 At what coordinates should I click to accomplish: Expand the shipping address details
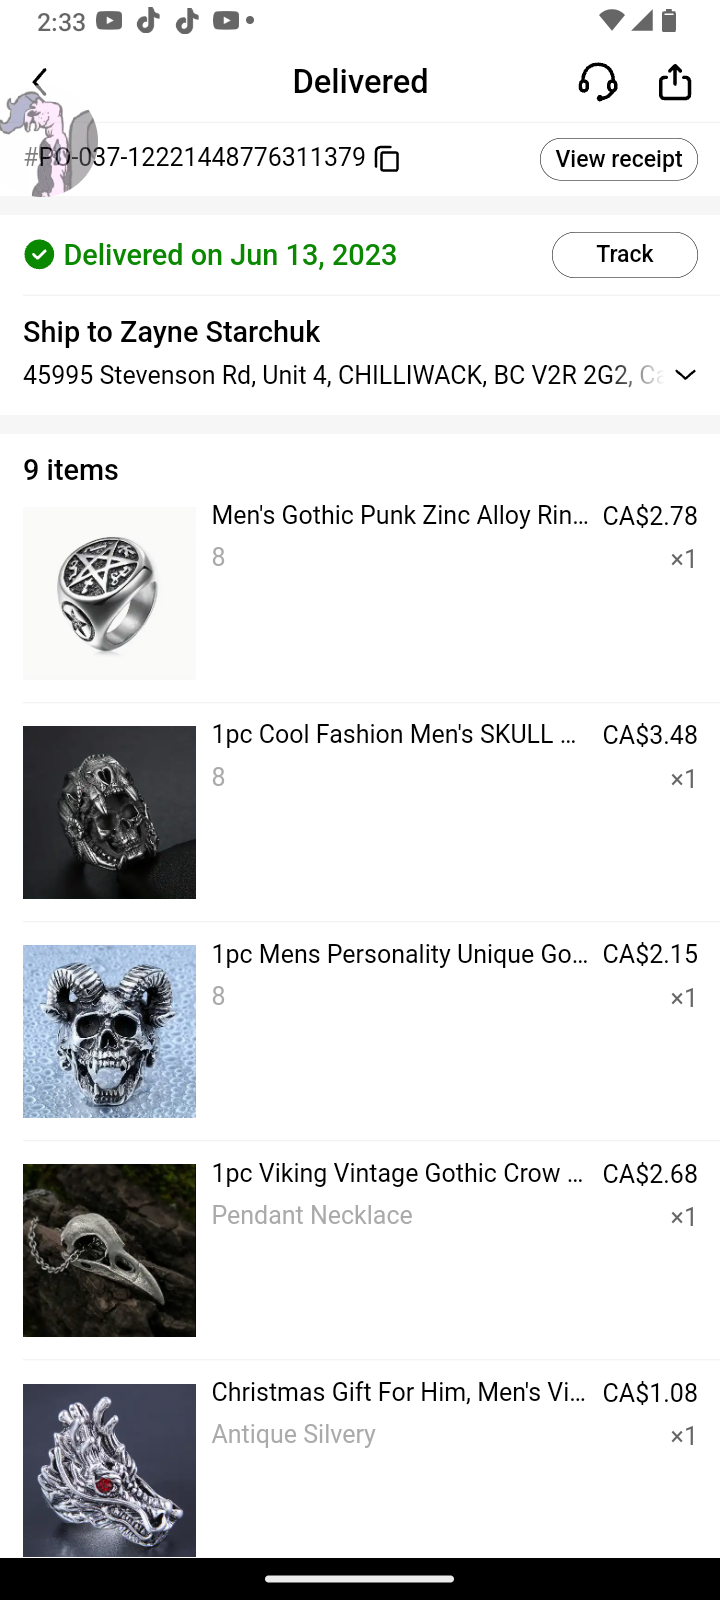(685, 375)
